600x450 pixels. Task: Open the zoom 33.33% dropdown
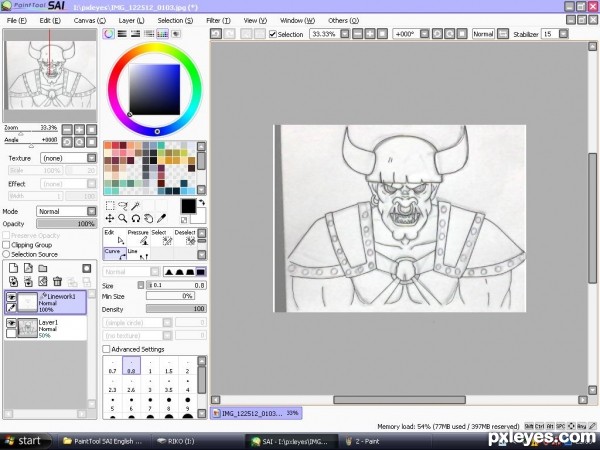pyautogui.click(x=345, y=34)
